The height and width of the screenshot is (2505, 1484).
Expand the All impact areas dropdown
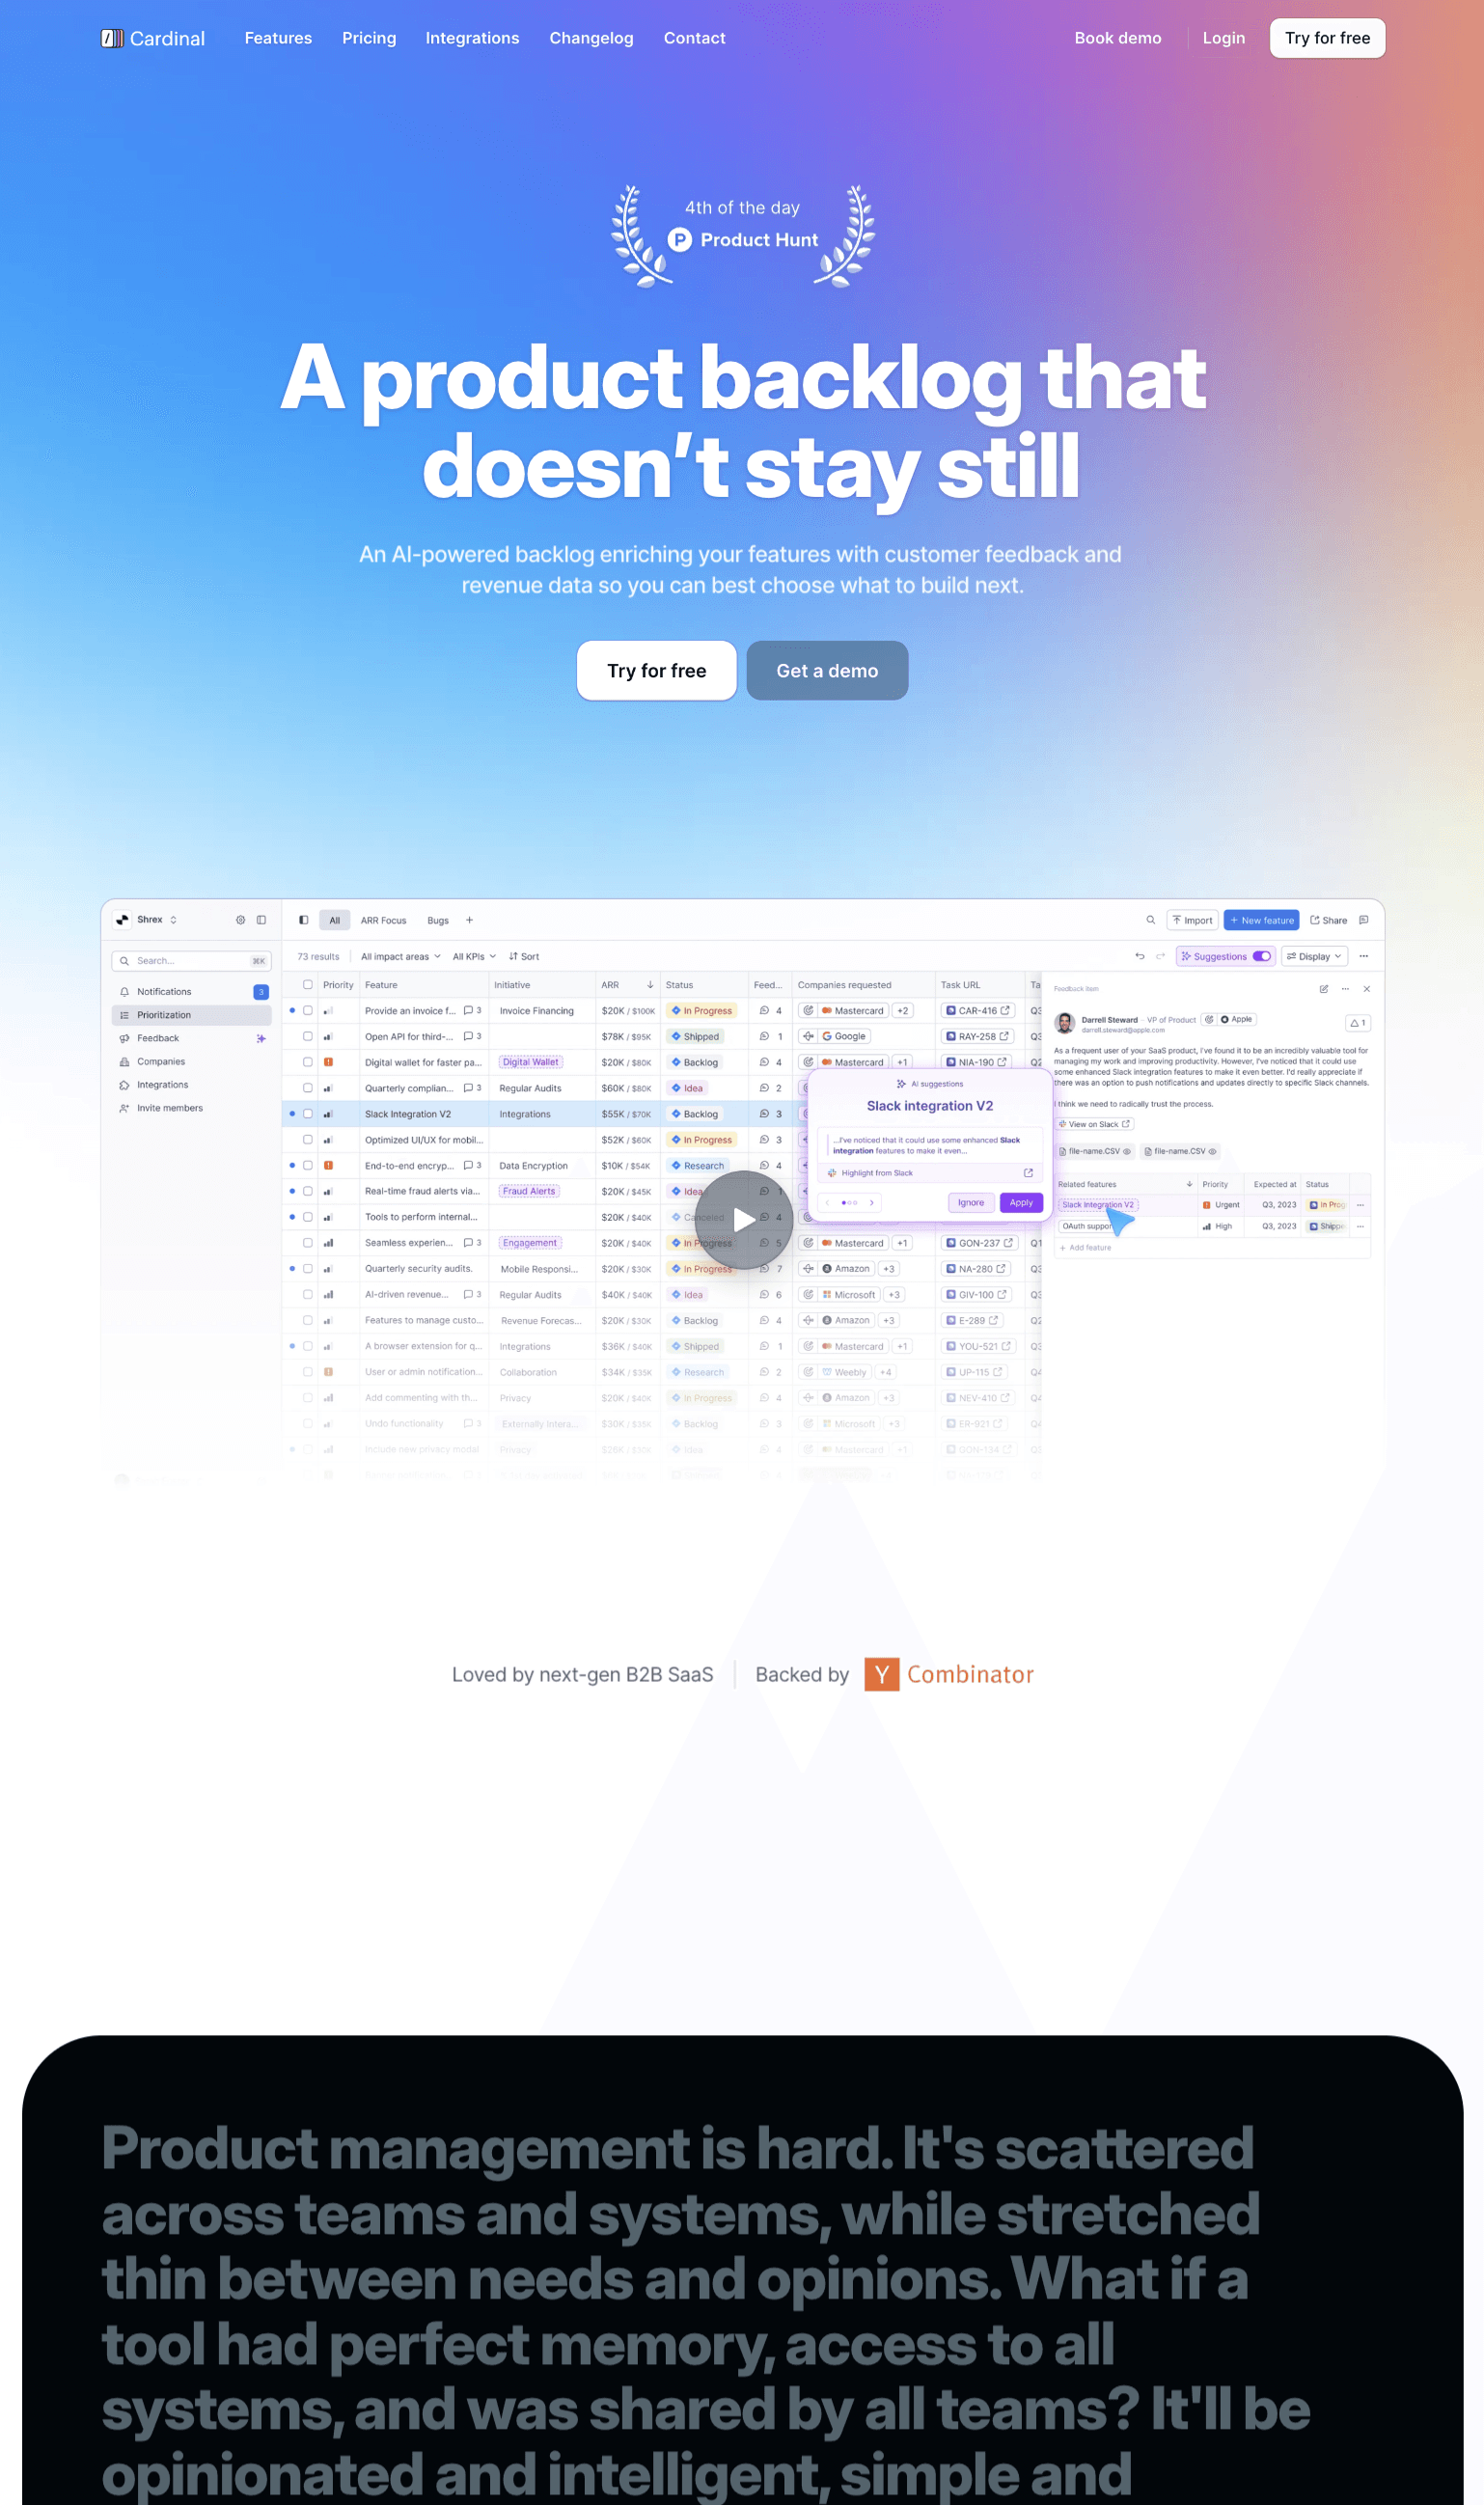point(400,957)
